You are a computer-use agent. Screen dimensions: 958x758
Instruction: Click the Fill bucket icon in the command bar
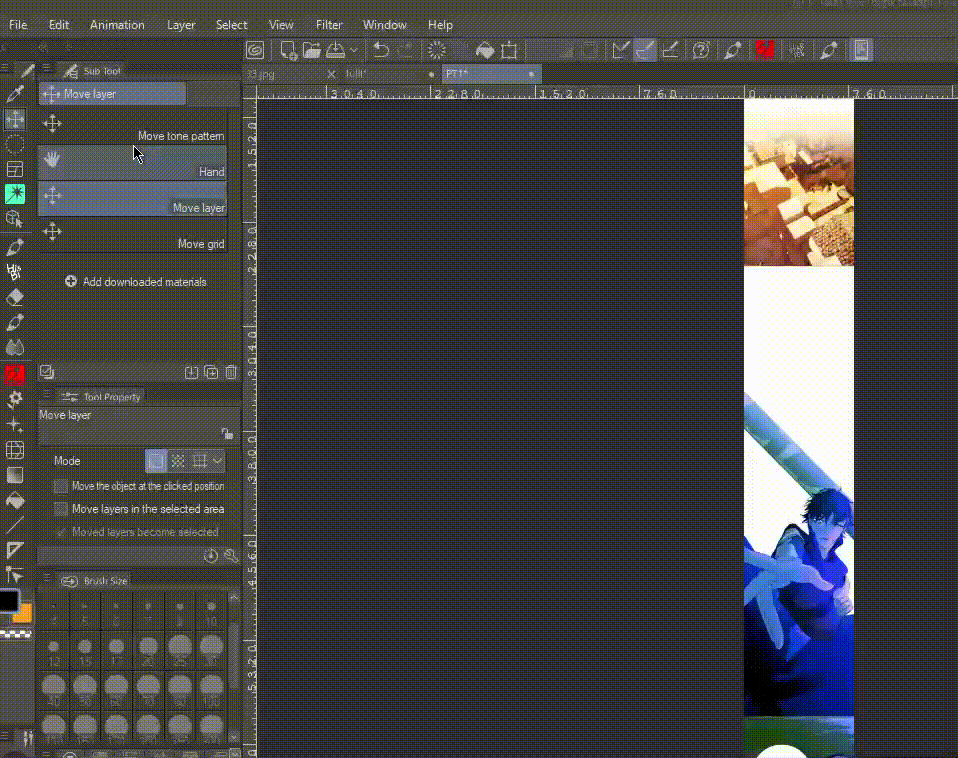click(485, 50)
